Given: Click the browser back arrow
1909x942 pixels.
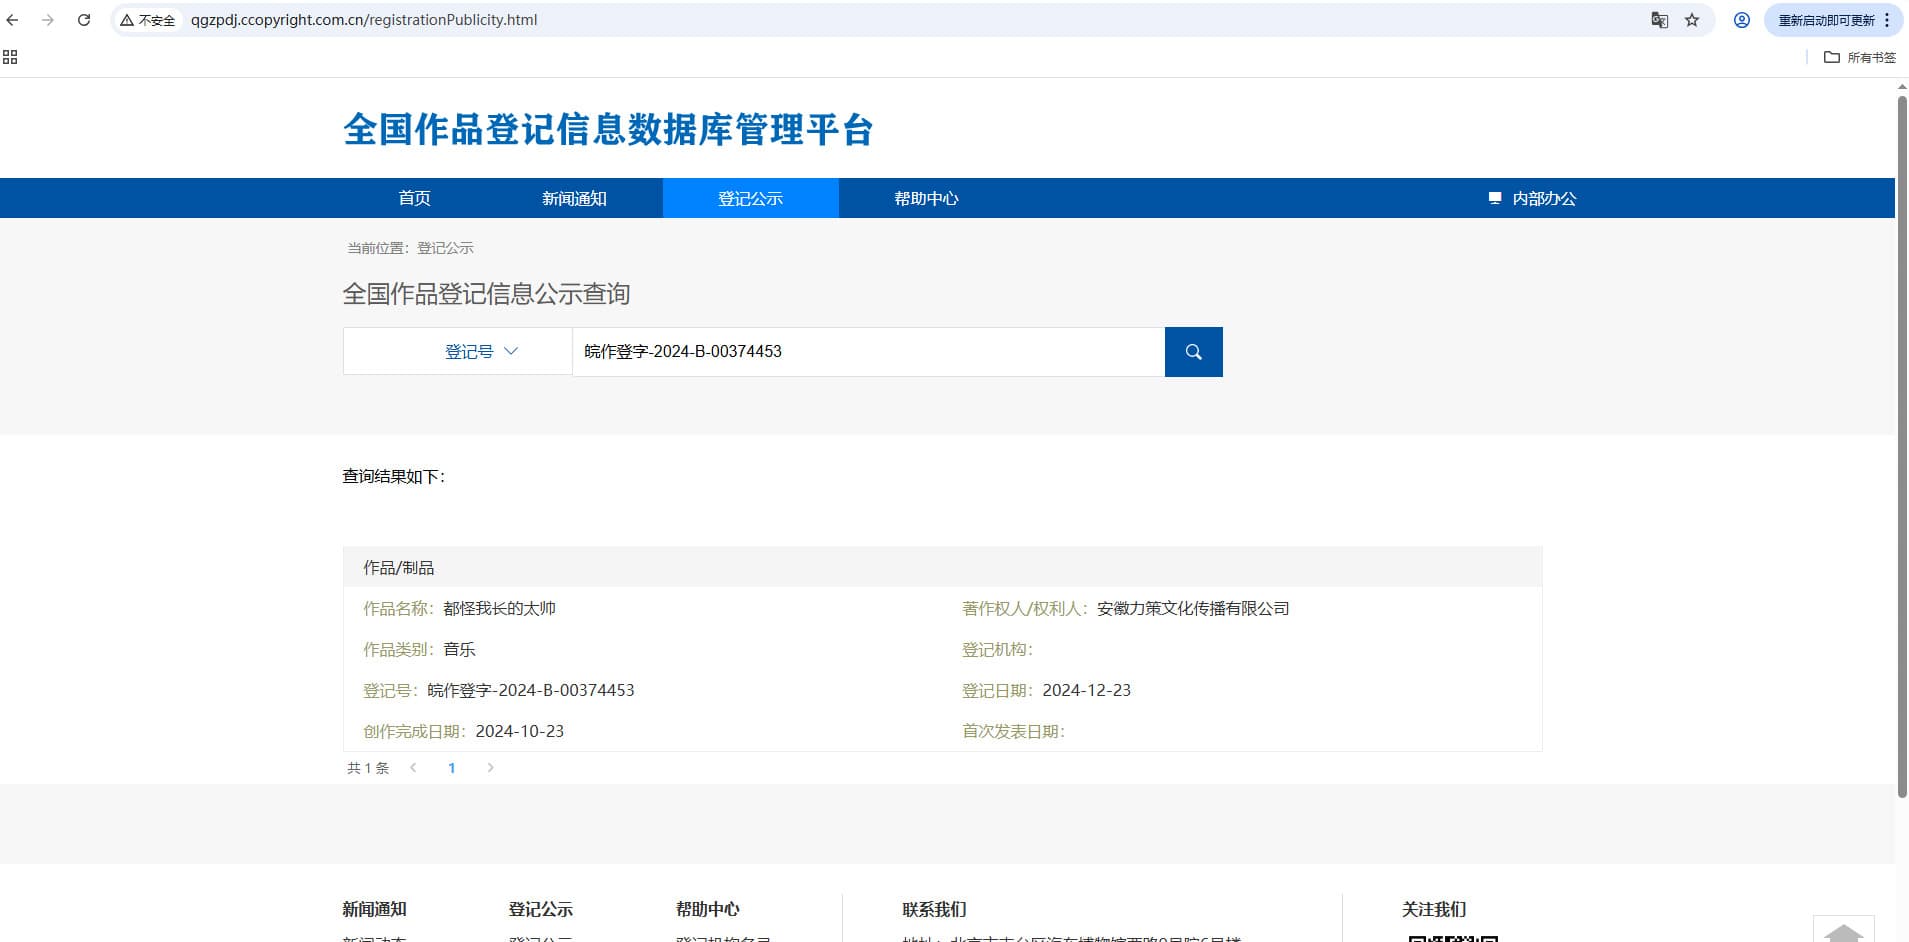Looking at the screenshot, I should pos(13,20).
